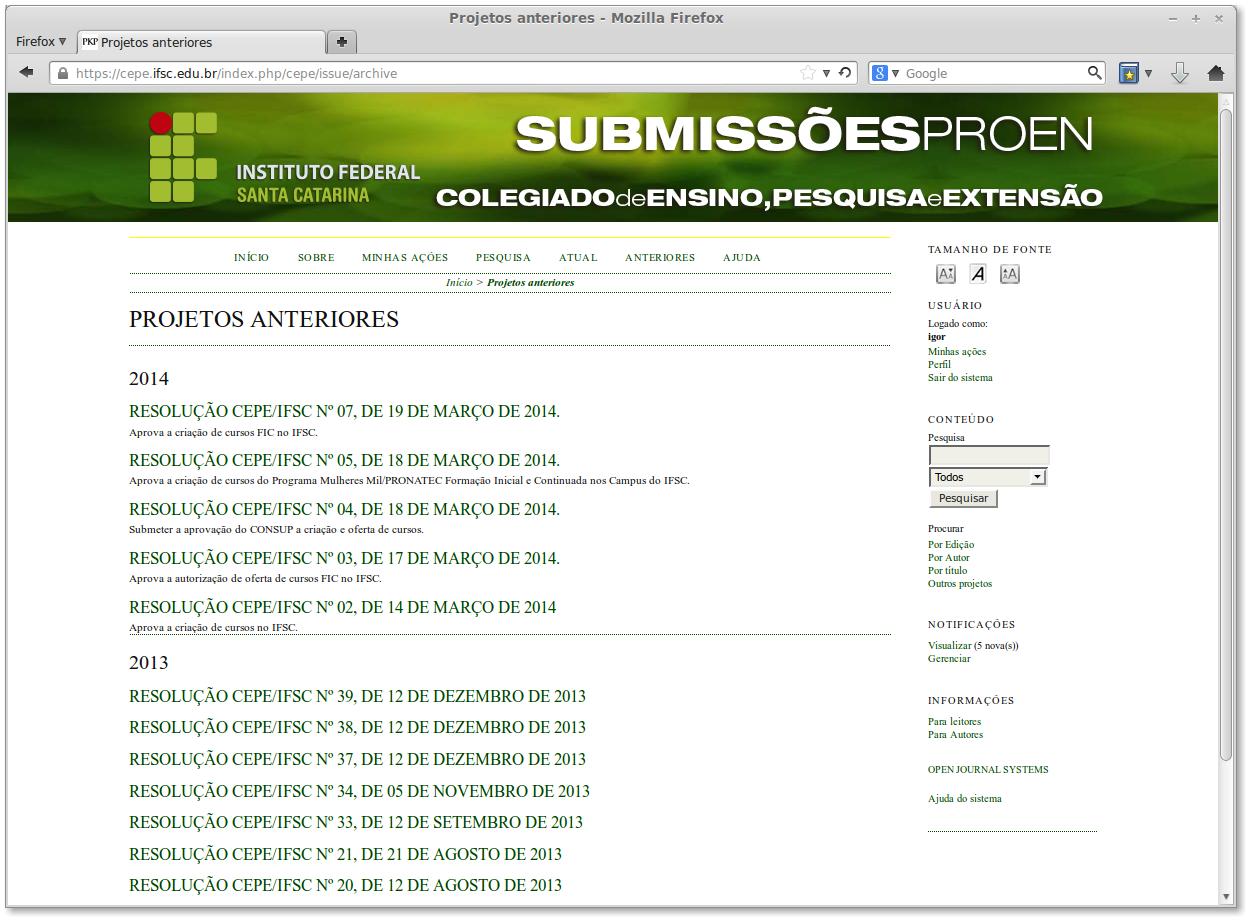Click the reload page icon
1246x917 pixels.
pyautogui.click(x=845, y=73)
